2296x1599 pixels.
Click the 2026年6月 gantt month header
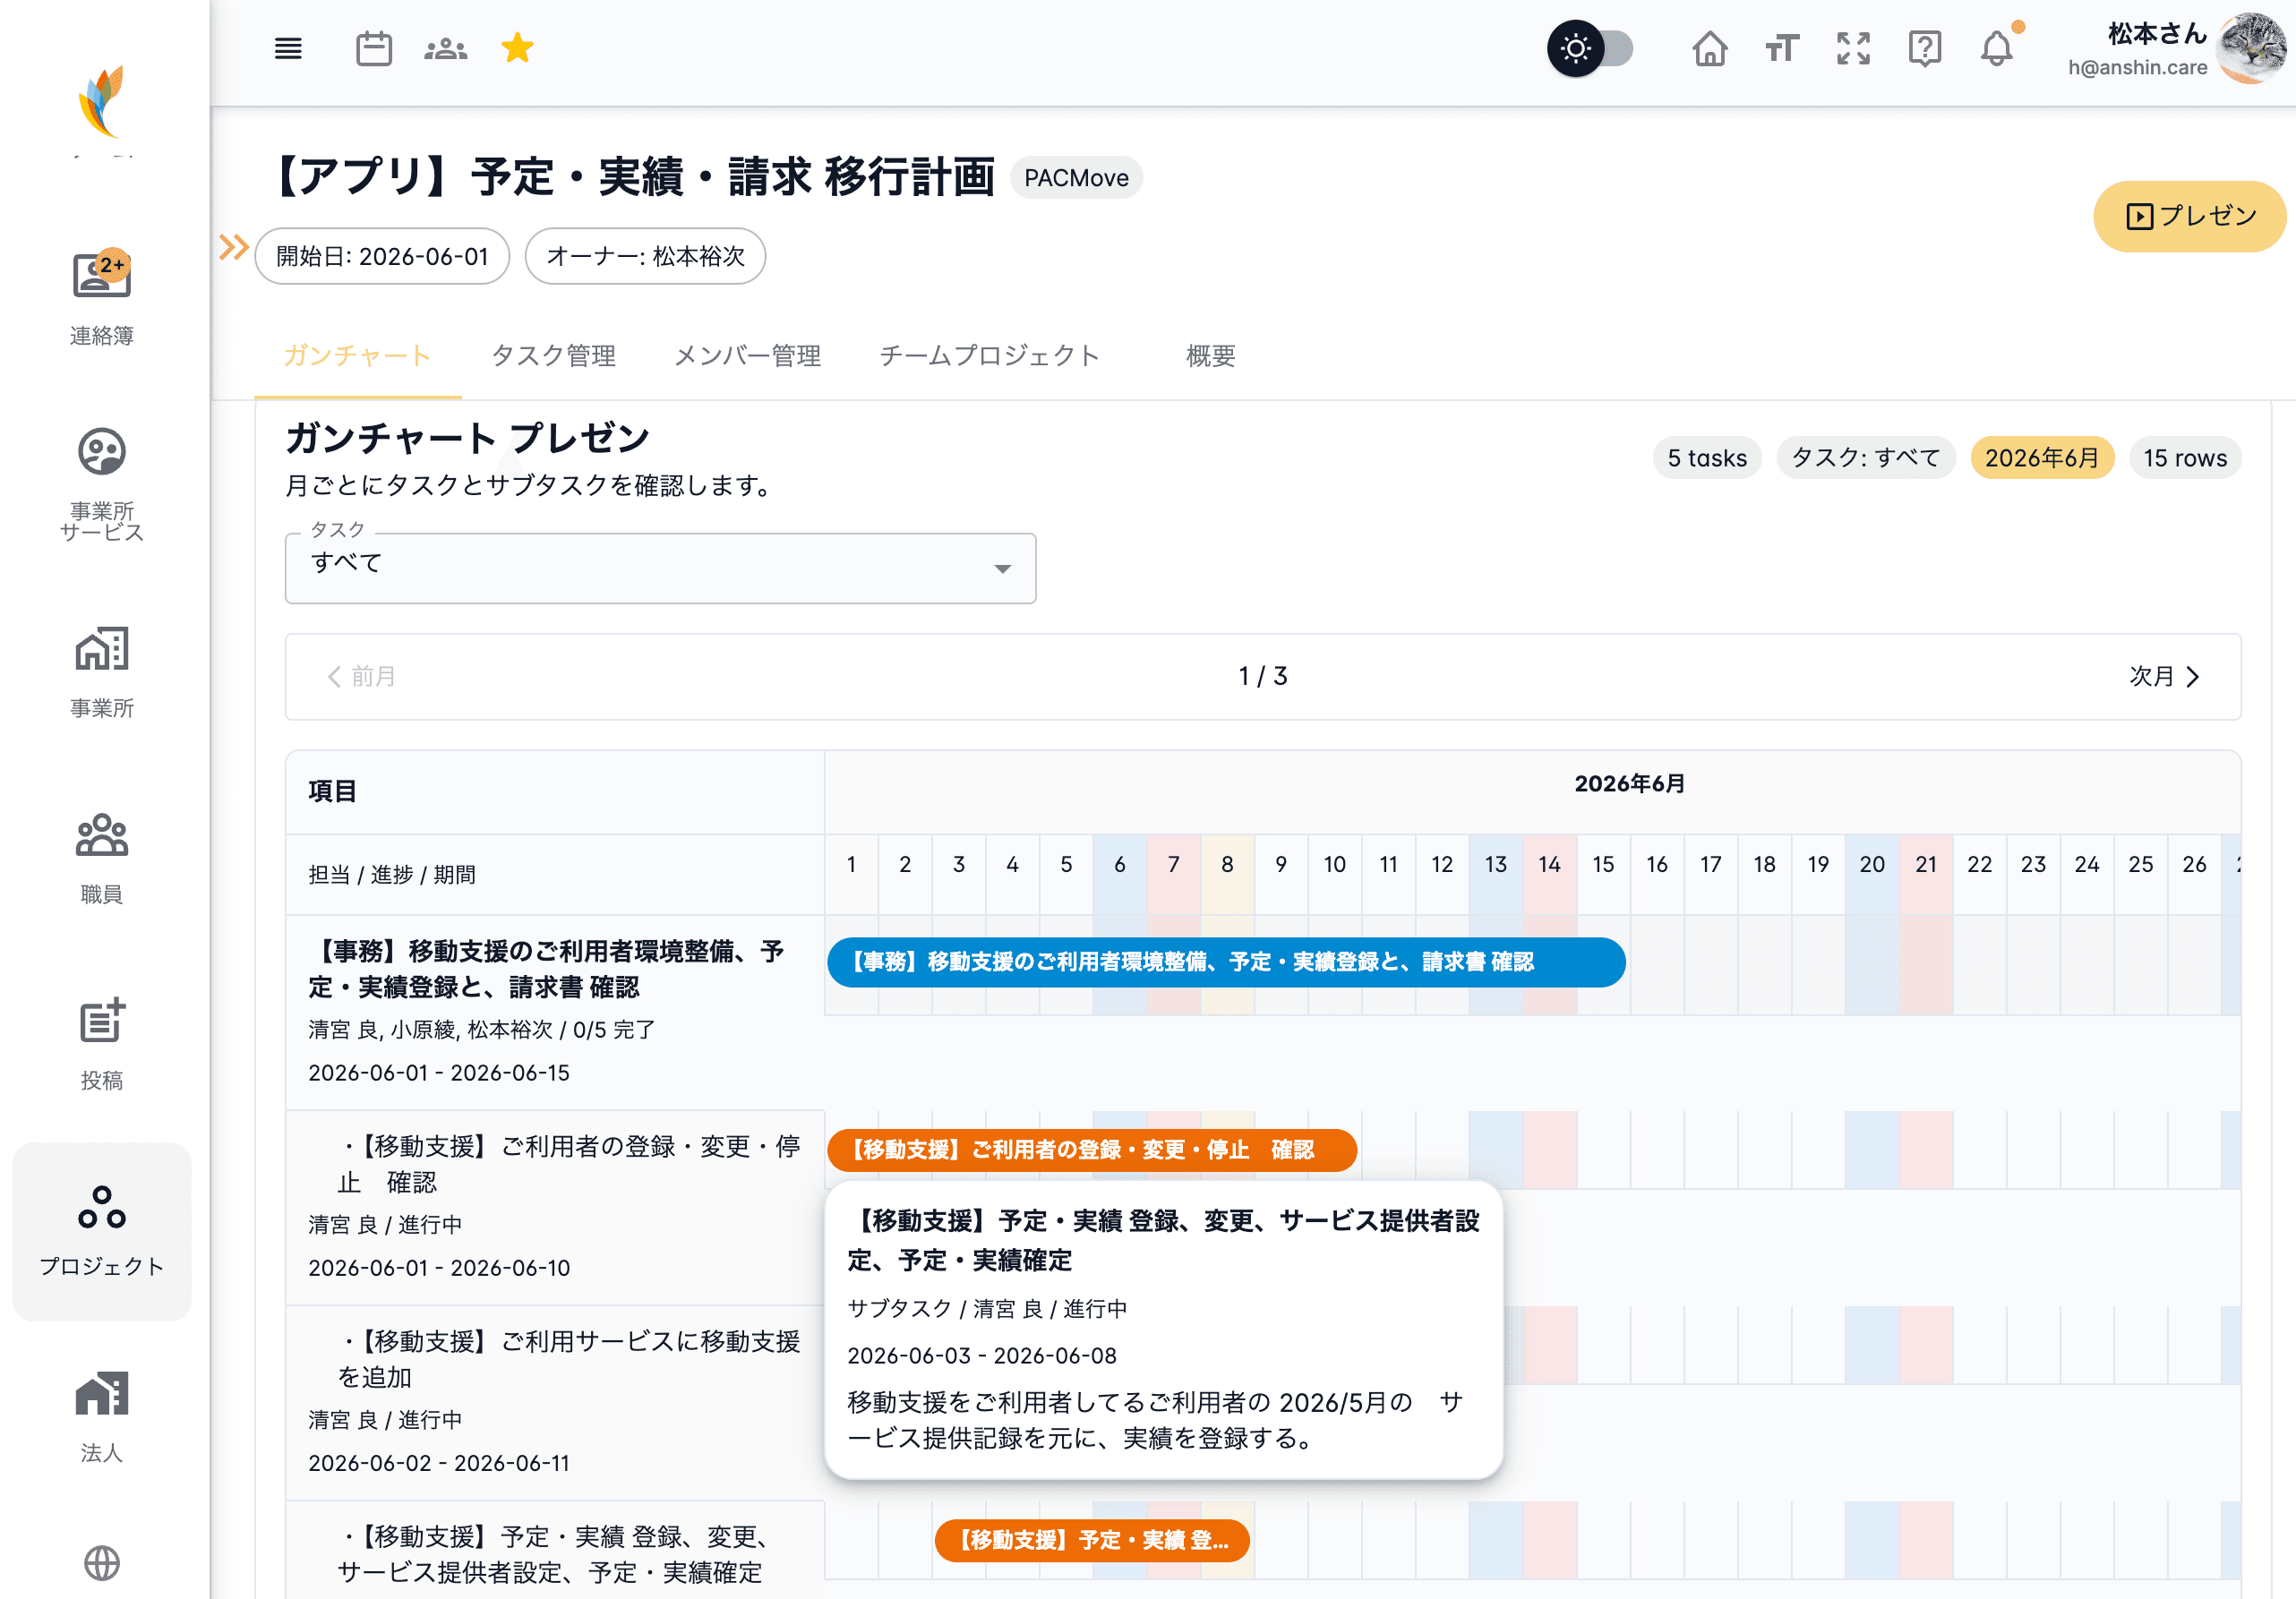click(1629, 784)
